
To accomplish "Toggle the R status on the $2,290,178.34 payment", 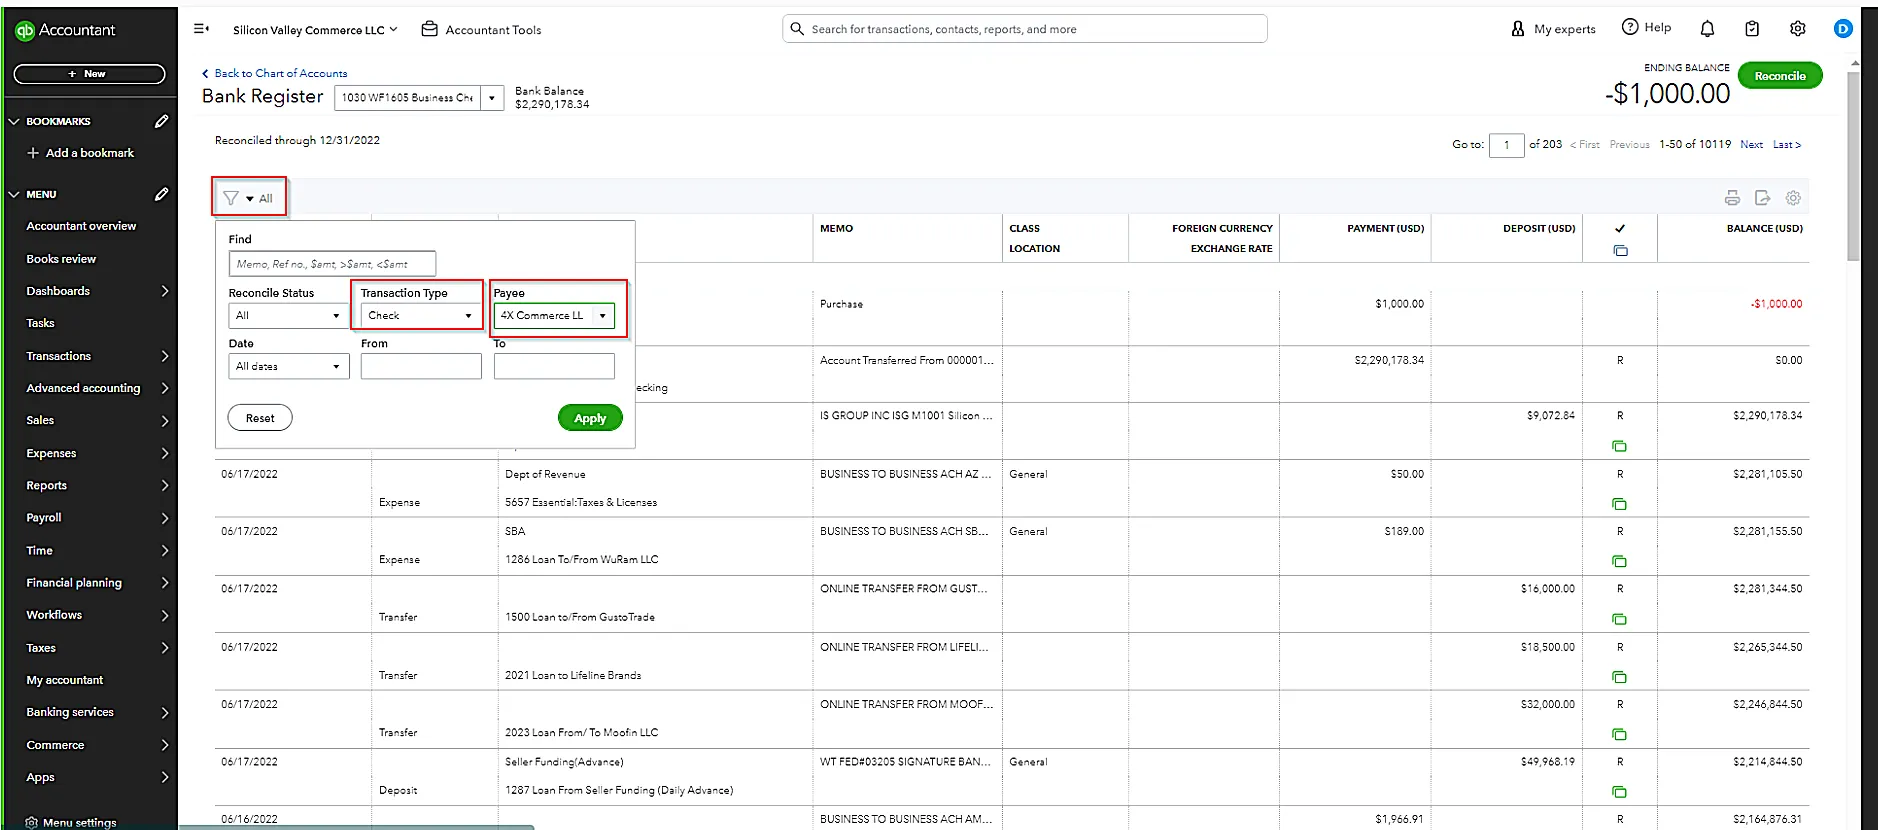I will [1620, 360].
